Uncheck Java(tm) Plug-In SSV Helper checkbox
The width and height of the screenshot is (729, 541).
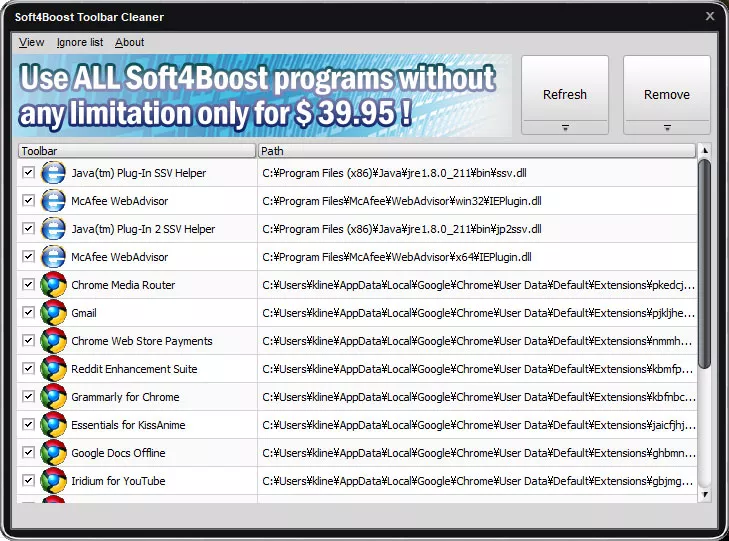[28, 172]
